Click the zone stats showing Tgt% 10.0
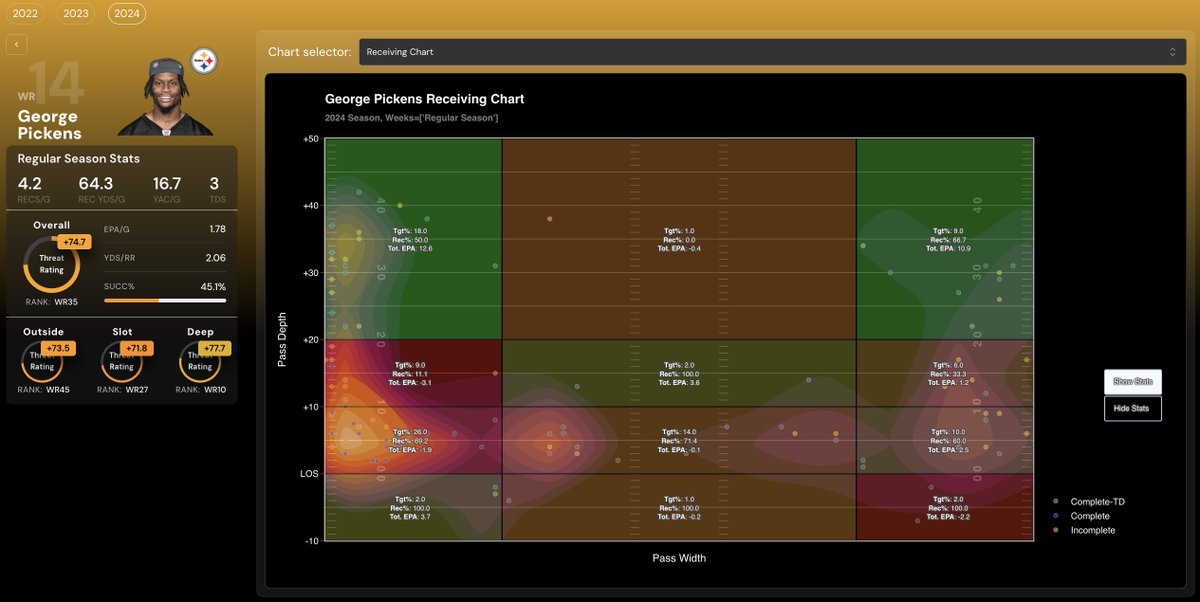 click(948, 441)
